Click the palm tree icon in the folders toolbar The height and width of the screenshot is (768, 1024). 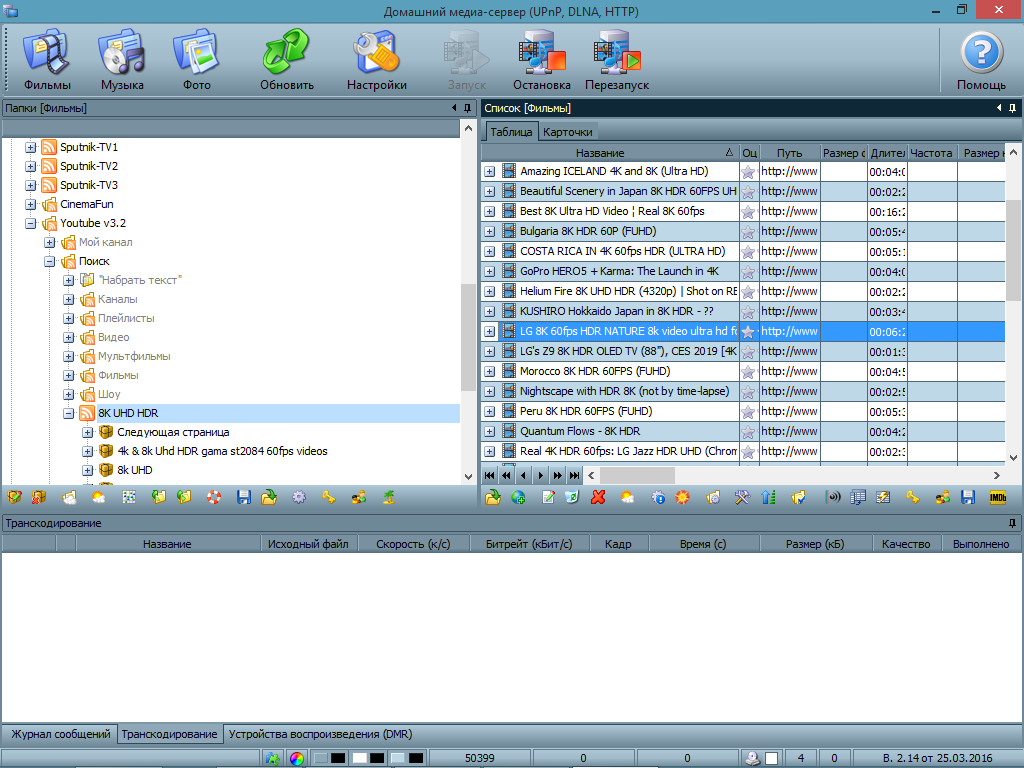click(389, 497)
